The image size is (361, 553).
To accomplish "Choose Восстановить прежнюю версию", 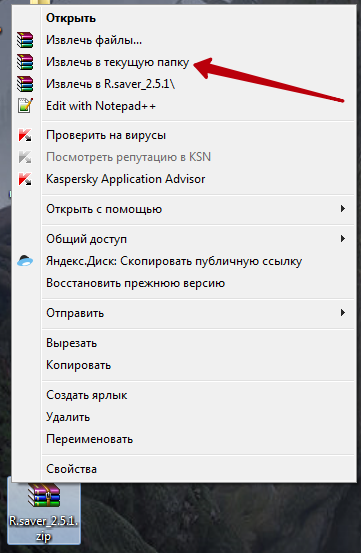I will click(135, 283).
